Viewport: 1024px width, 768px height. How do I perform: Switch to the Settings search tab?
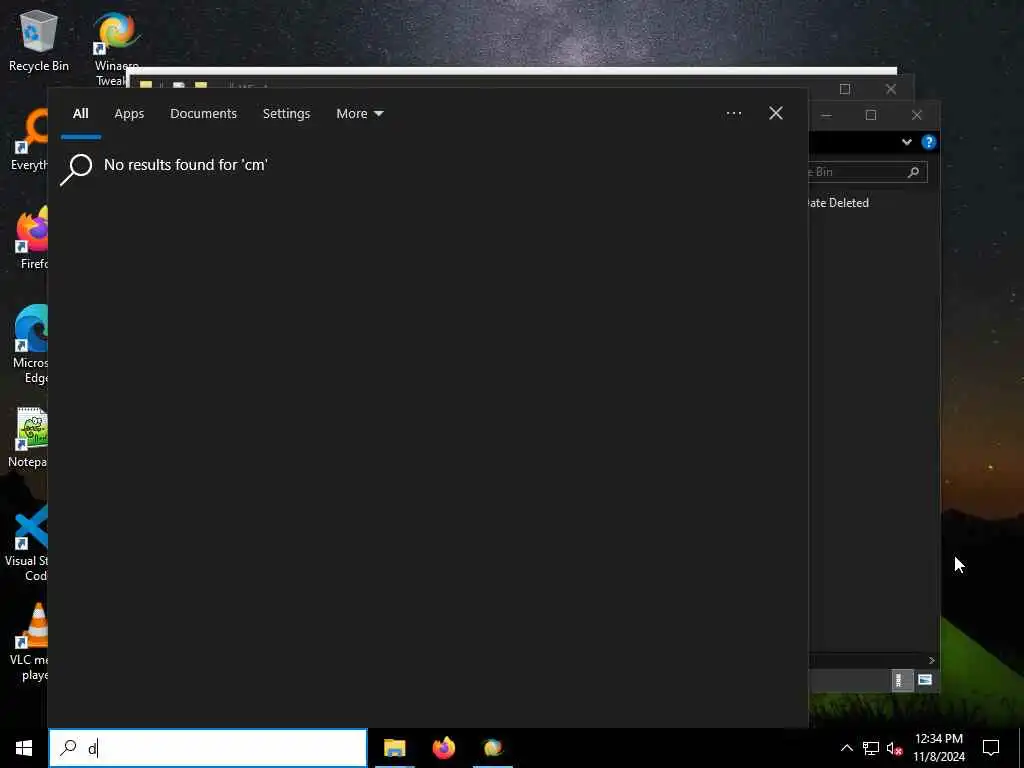[x=286, y=114]
